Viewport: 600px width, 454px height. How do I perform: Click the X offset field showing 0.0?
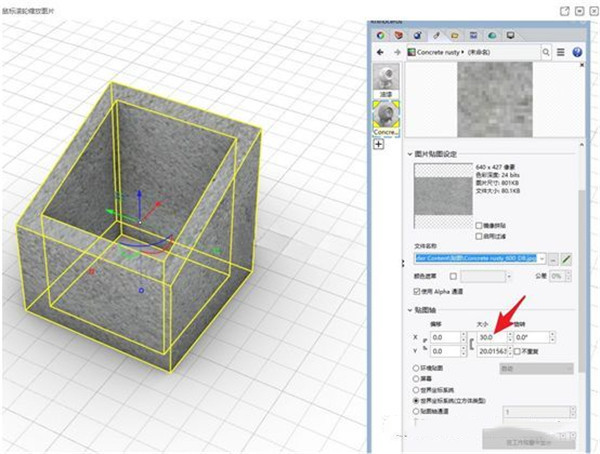446,337
